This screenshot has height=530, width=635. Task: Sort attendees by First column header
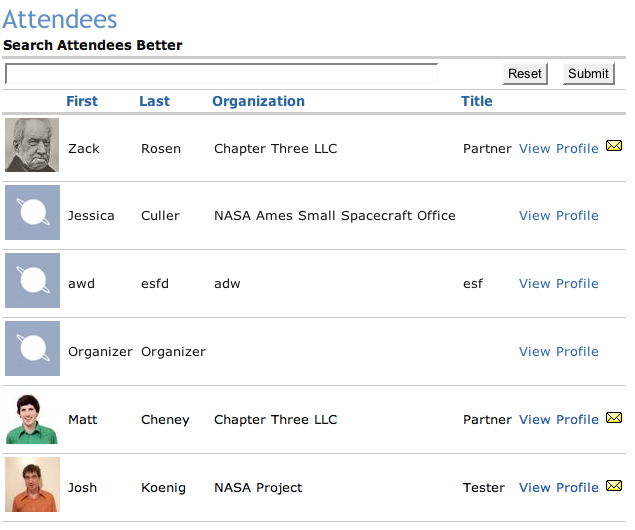tap(82, 101)
